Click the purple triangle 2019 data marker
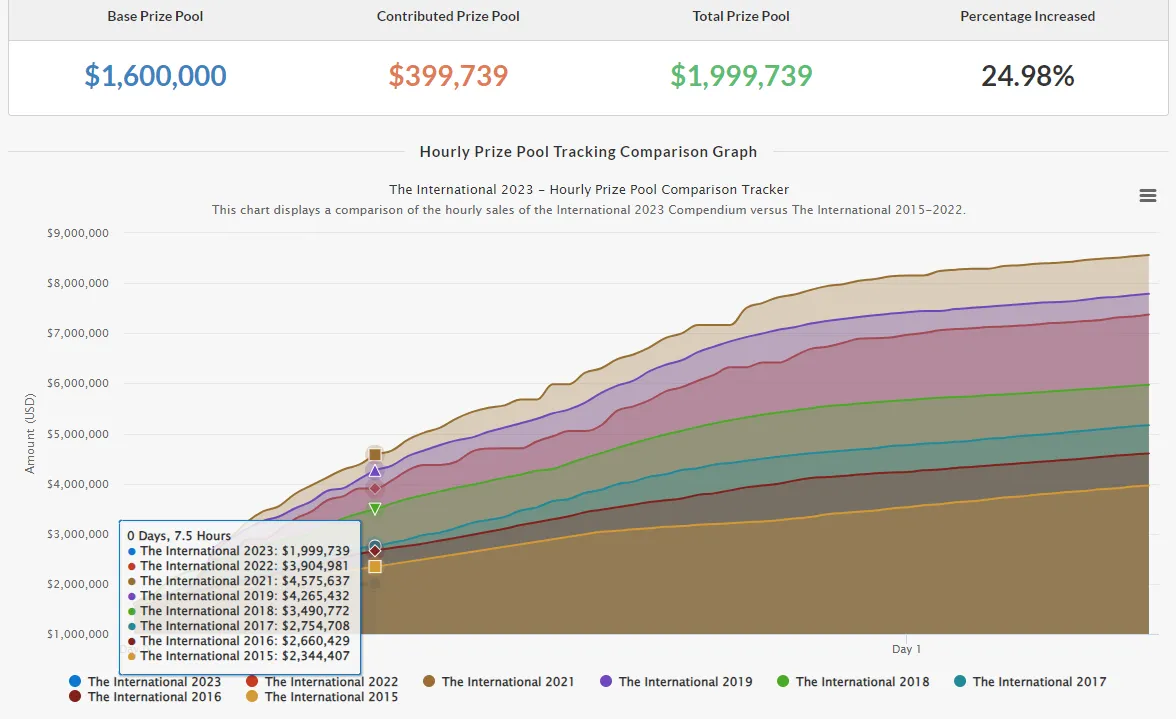Image resolution: width=1176 pixels, height=719 pixels. [x=375, y=471]
